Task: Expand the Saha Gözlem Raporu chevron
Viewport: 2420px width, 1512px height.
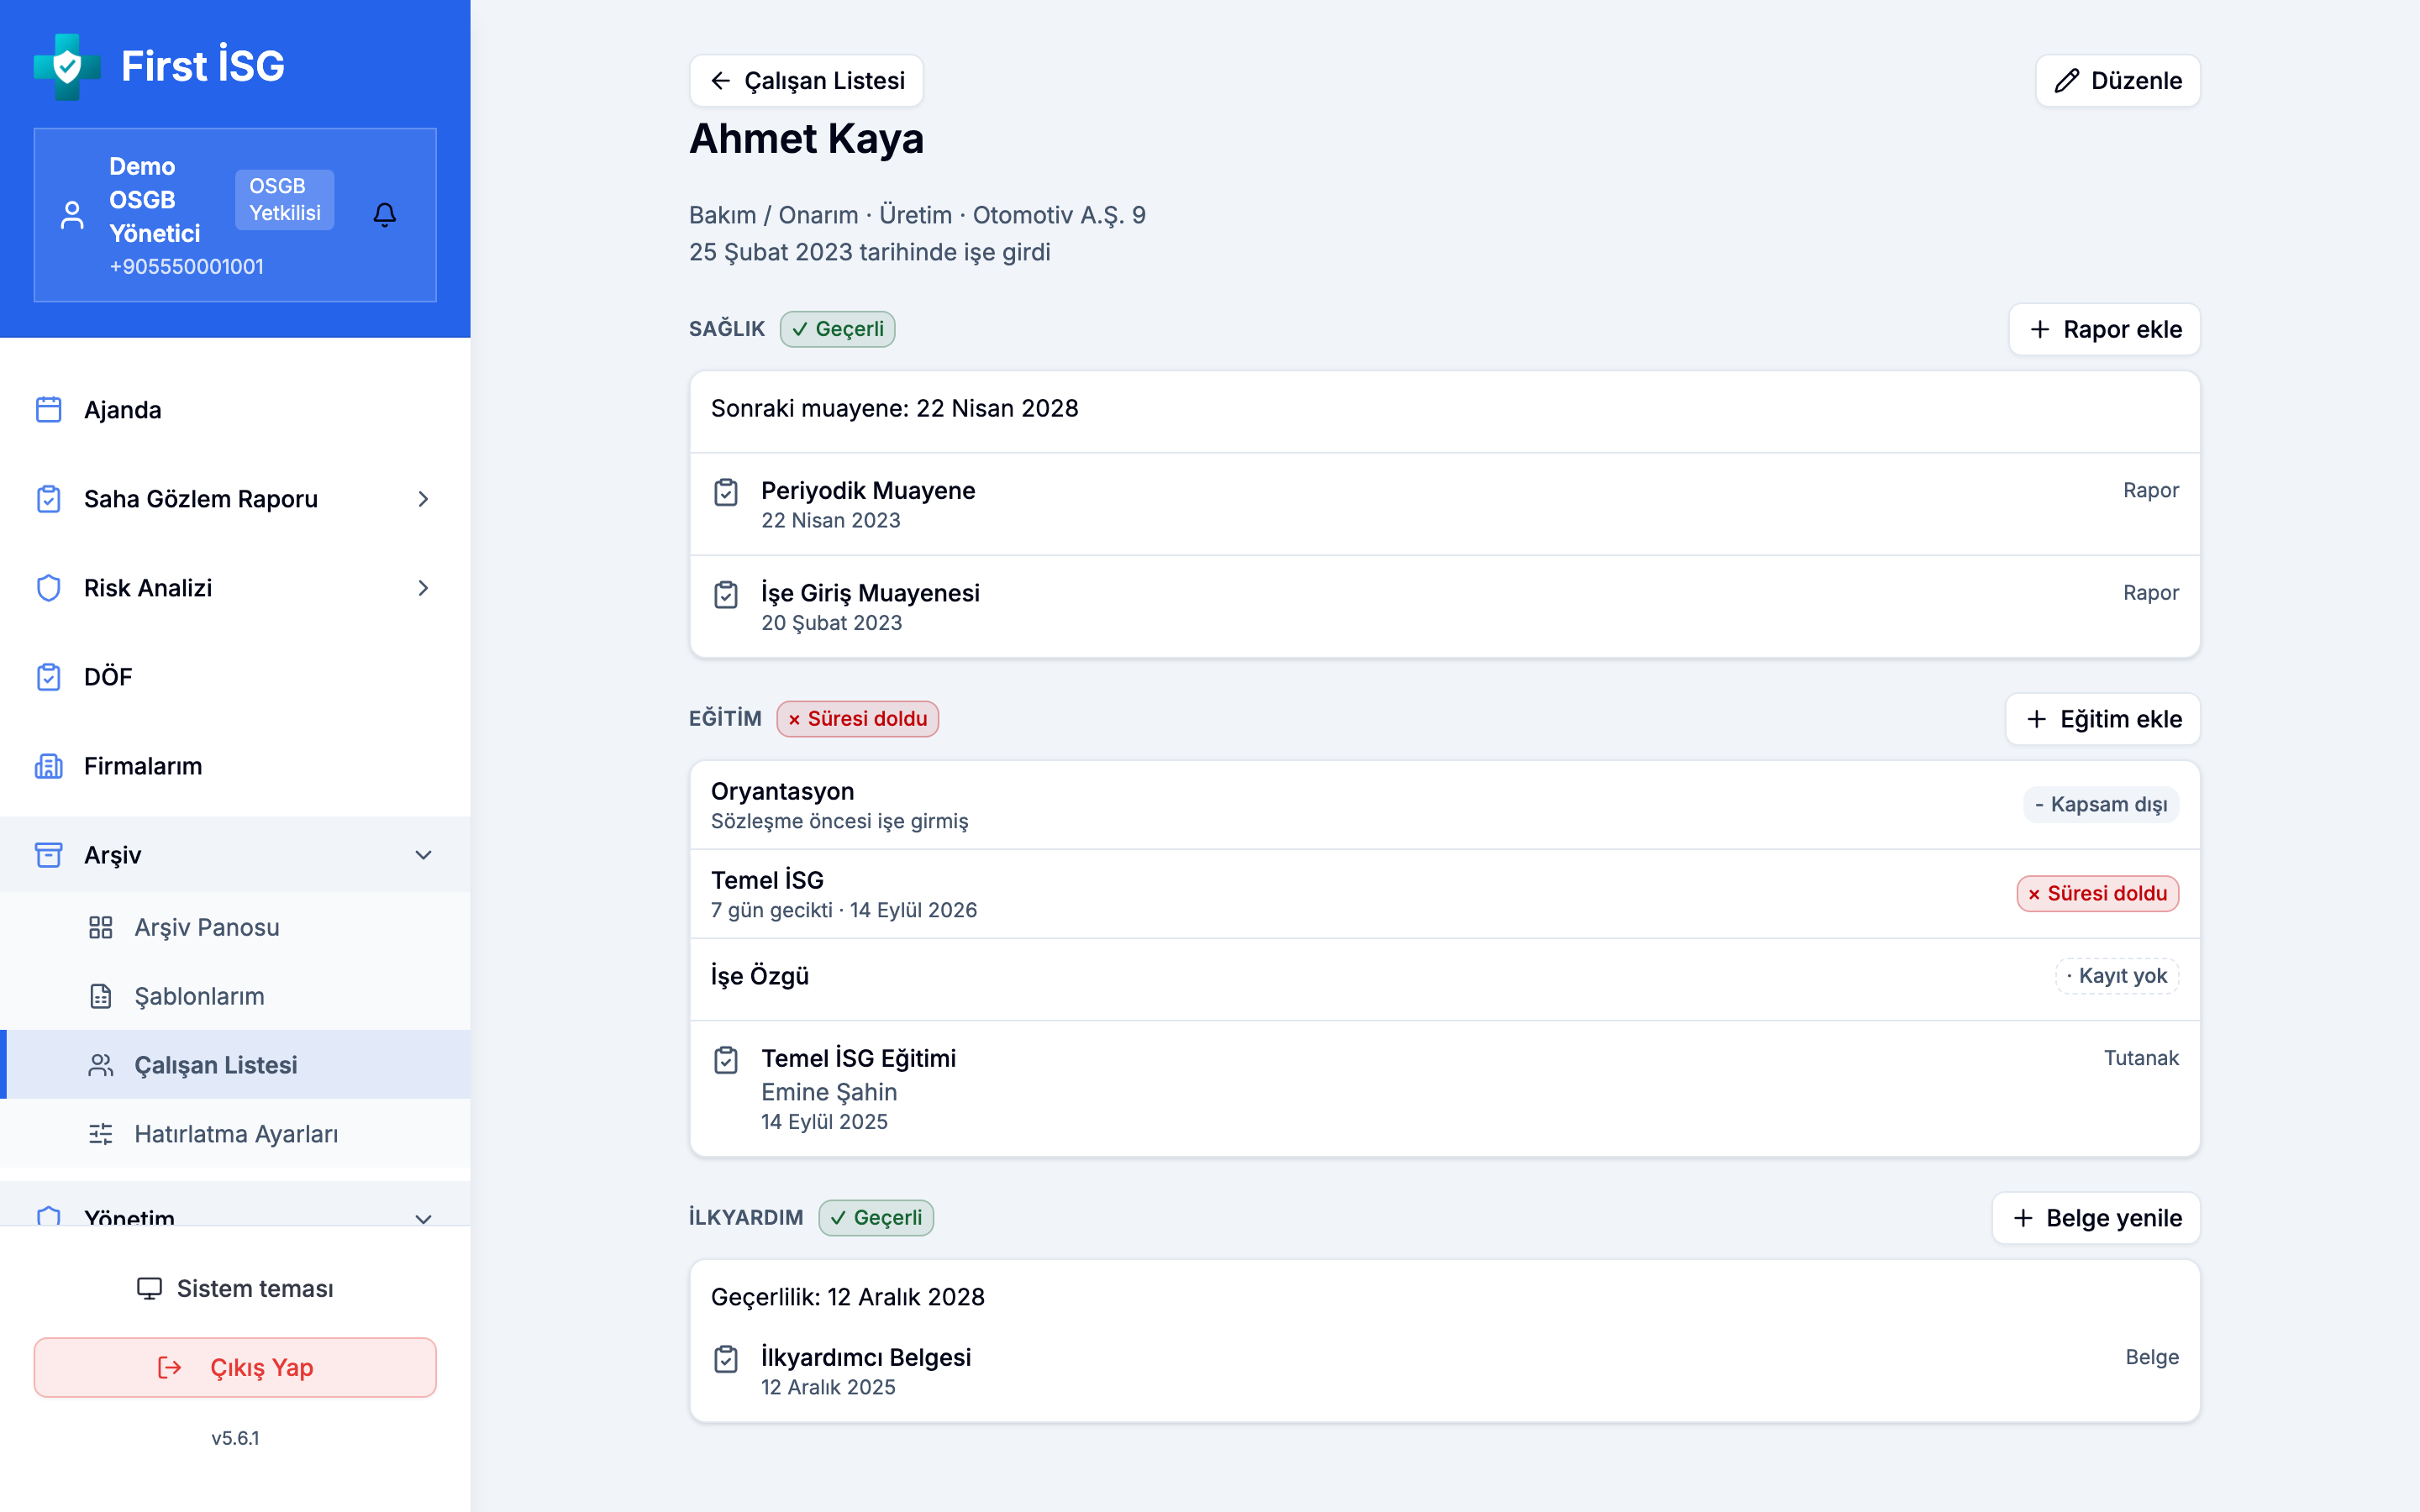Action: coord(424,499)
